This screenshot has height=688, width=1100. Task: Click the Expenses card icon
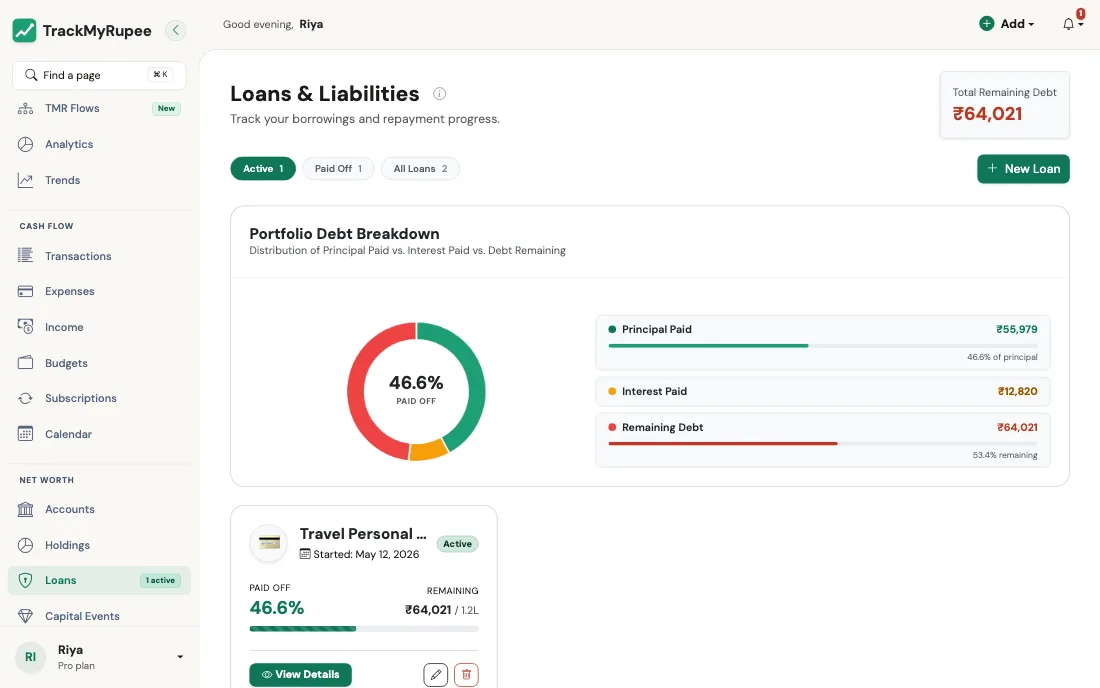click(x=25, y=291)
